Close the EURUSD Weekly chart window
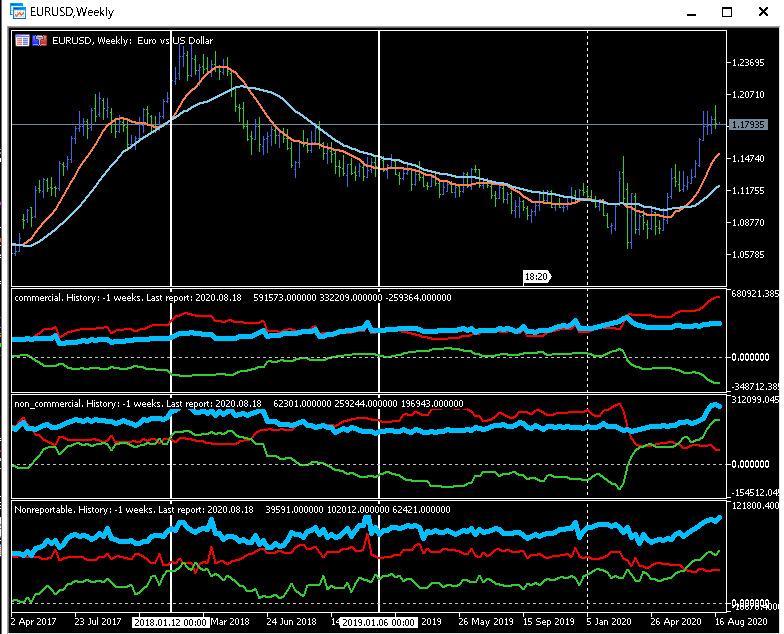784x634 pixels. pyautogui.click(x=764, y=12)
